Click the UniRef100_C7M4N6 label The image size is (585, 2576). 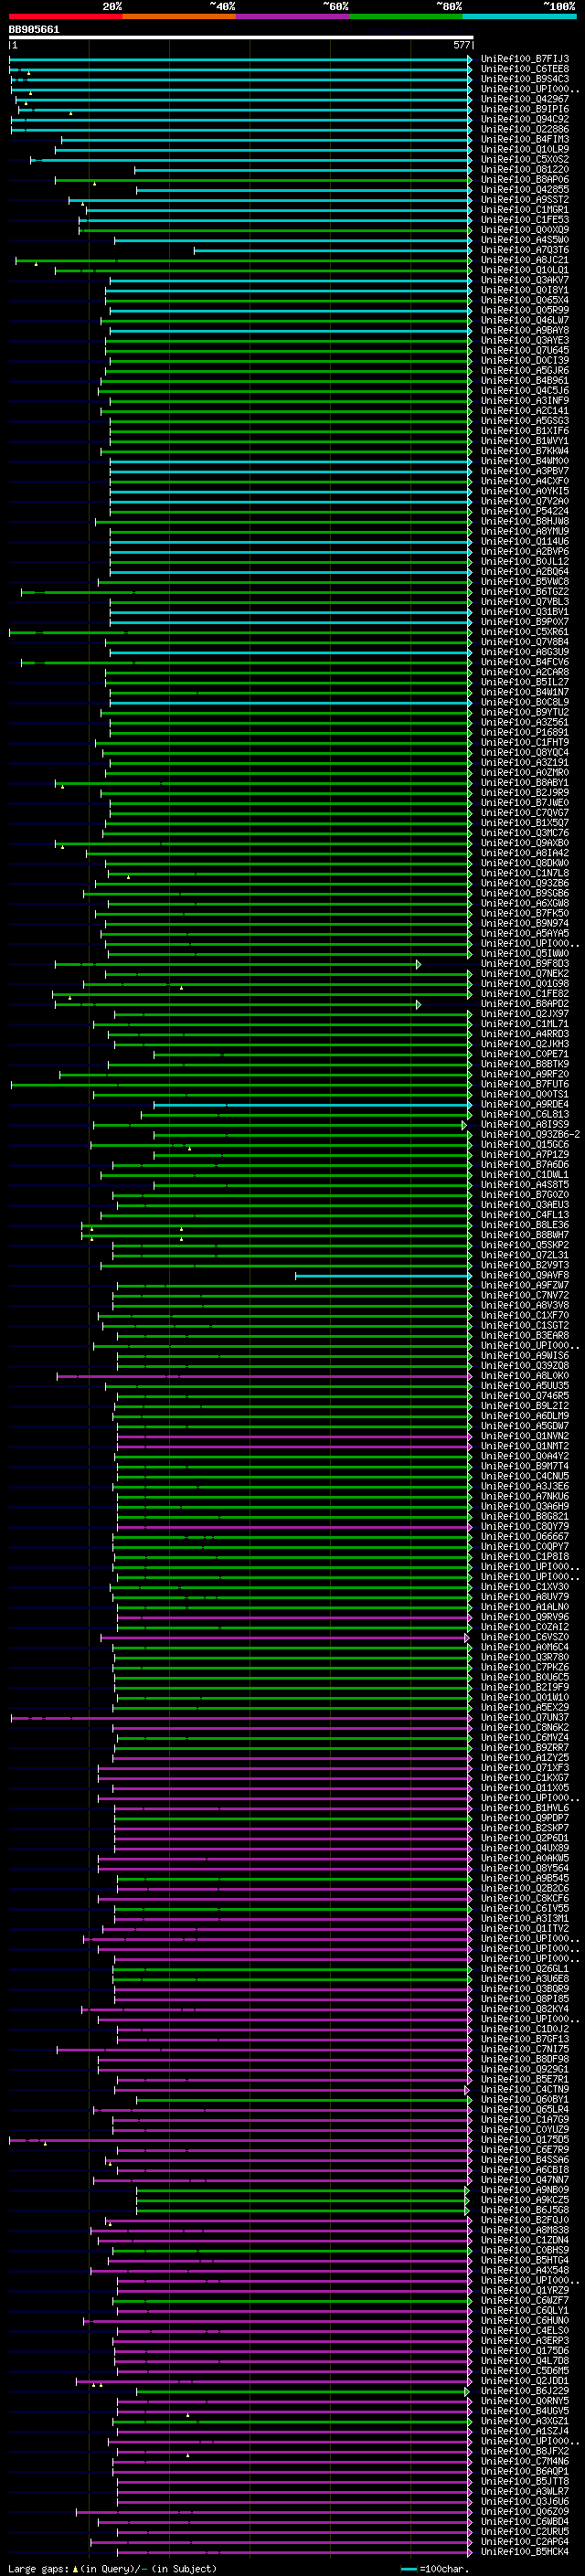click(525, 2460)
